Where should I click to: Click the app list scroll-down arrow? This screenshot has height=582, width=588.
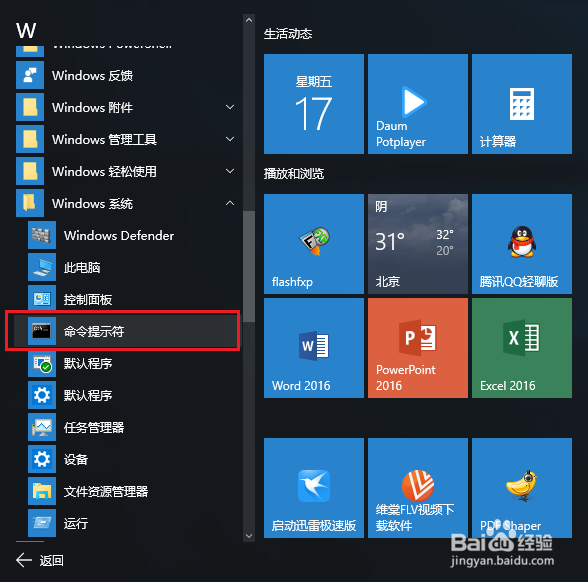coord(249,536)
